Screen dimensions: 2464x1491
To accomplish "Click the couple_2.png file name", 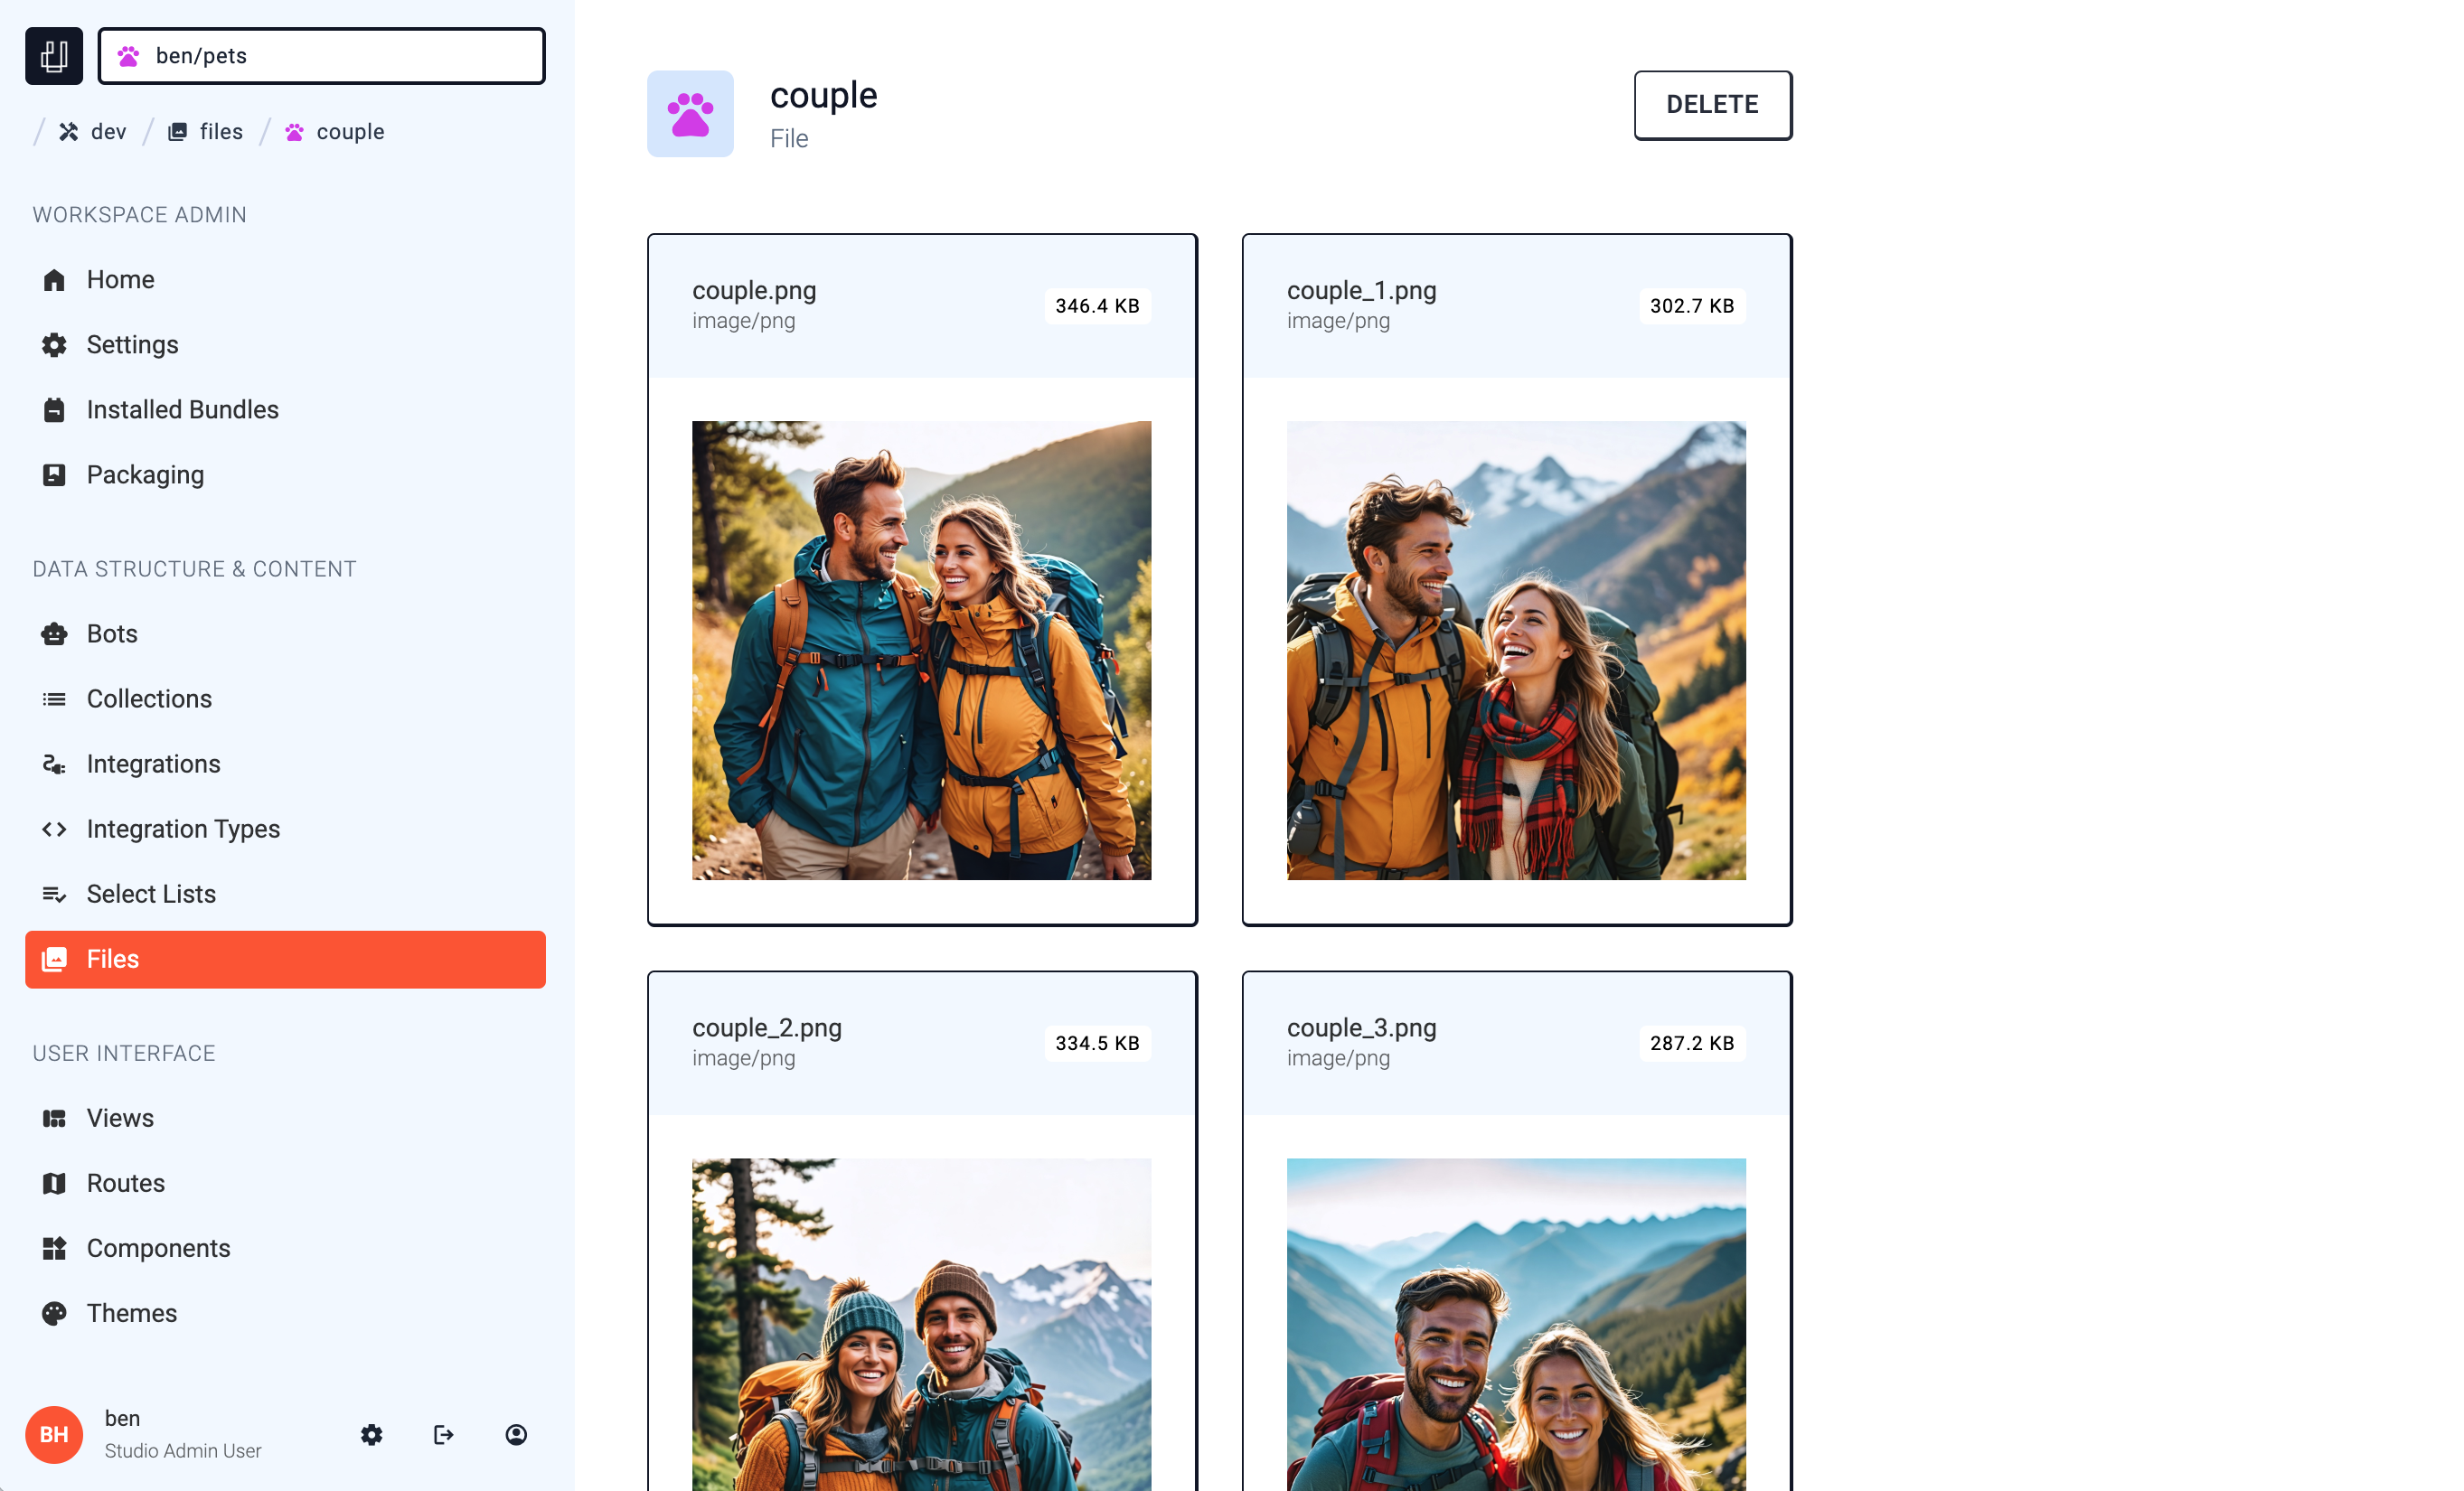I will click(x=767, y=1028).
